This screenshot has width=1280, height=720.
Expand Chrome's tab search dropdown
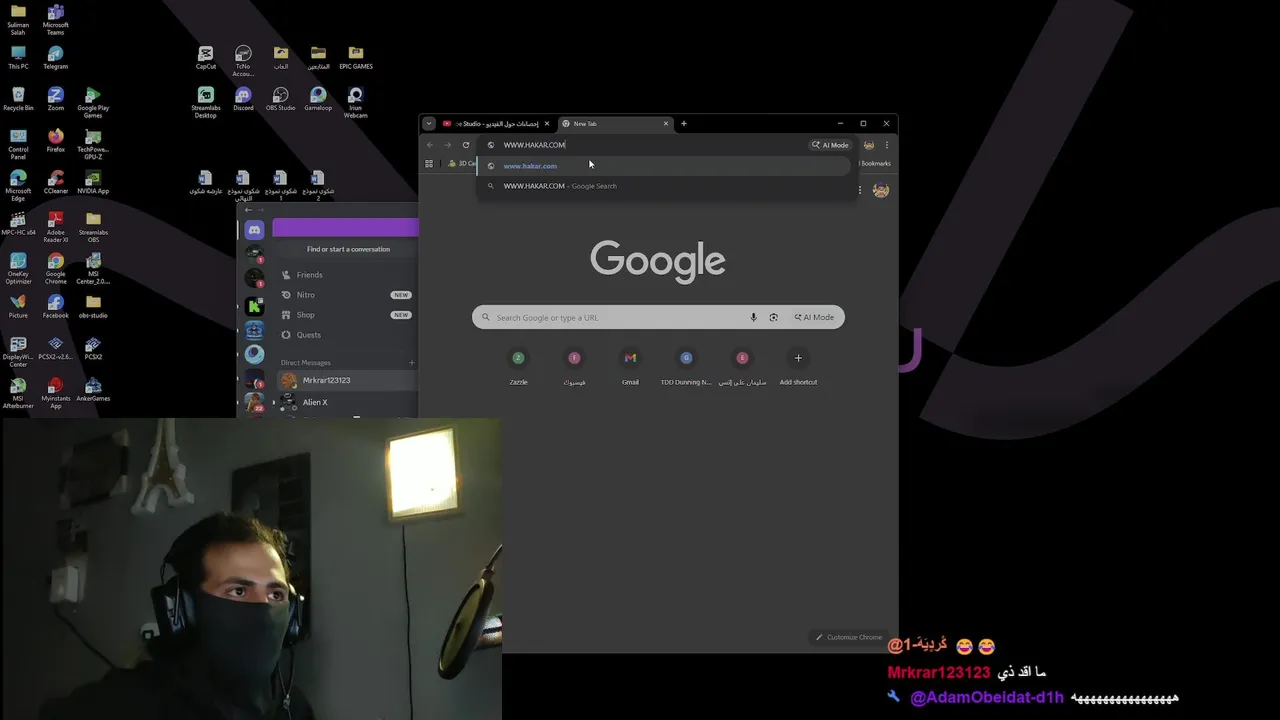click(429, 124)
